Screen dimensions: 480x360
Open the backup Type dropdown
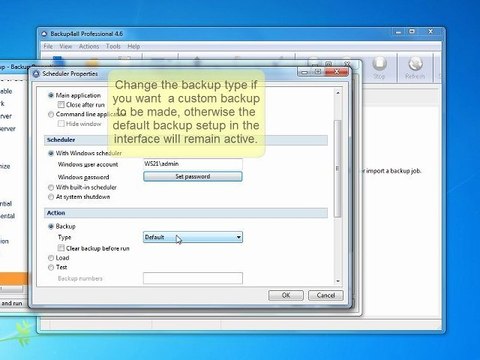click(193, 237)
